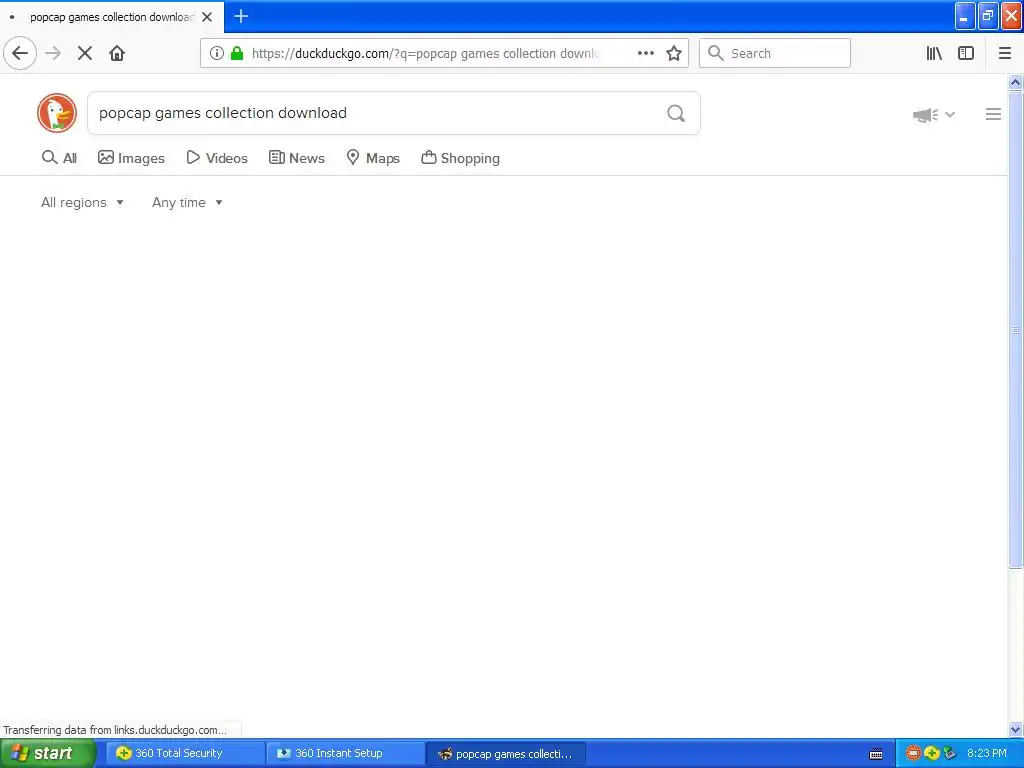
Task: Click the red tray icon
Action: 913,753
